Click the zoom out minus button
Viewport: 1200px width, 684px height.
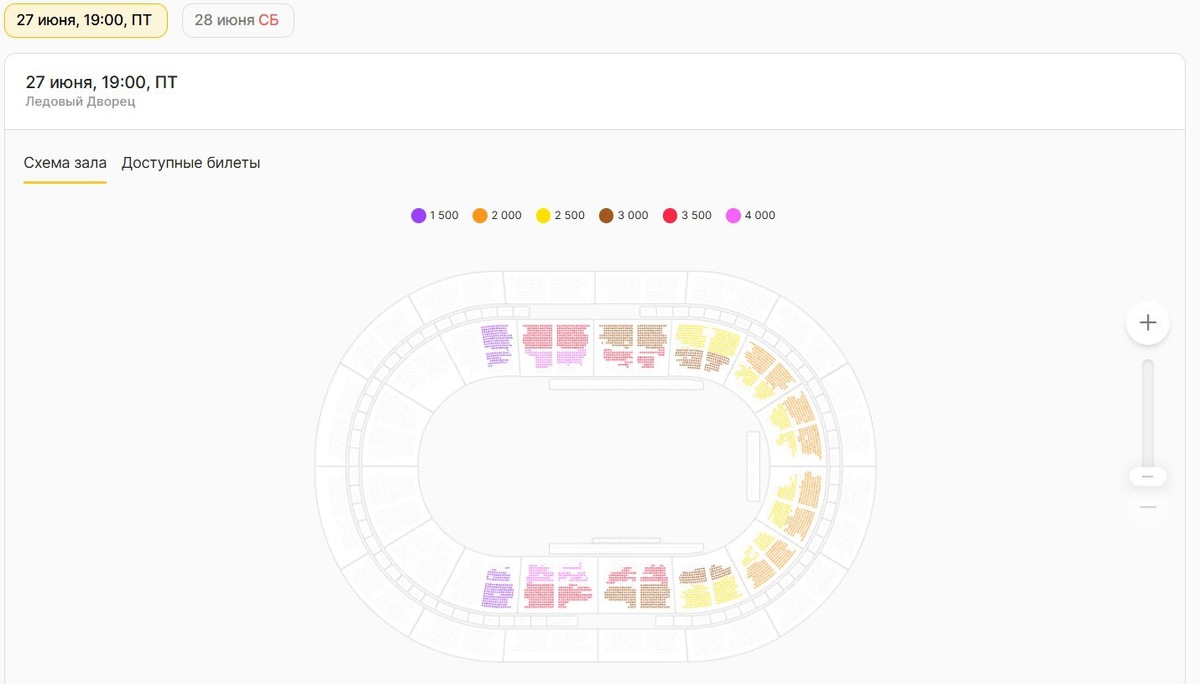1148,508
